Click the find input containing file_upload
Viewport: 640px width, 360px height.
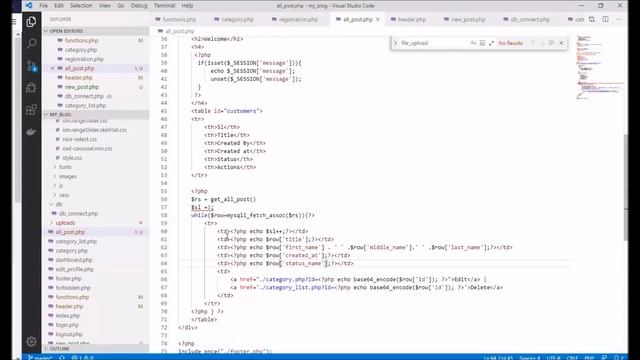click(x=433, y=43)
